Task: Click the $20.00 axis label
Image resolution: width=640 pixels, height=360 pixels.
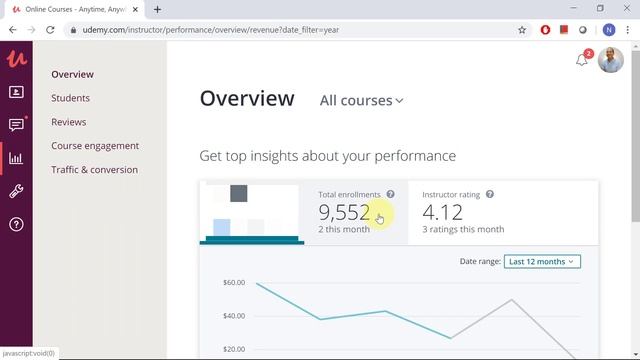Action: (234, 349)
